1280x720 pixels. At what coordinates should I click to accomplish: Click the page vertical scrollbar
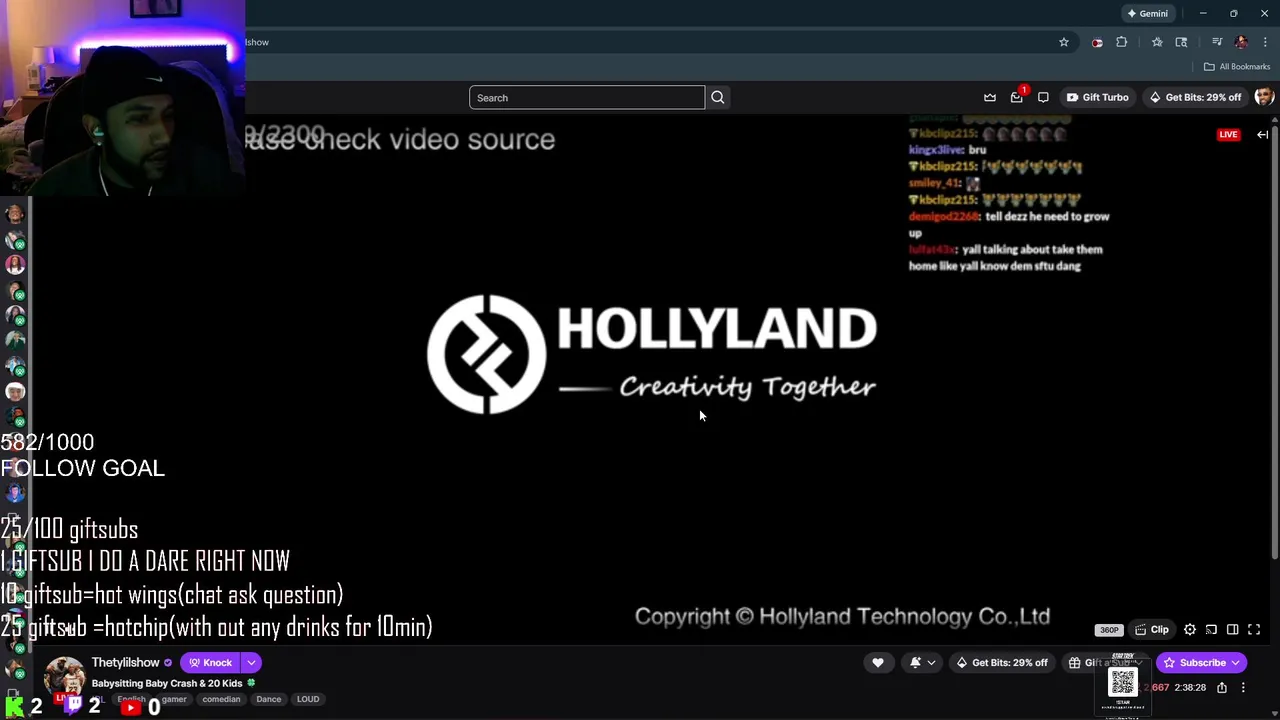(1275, 340)
